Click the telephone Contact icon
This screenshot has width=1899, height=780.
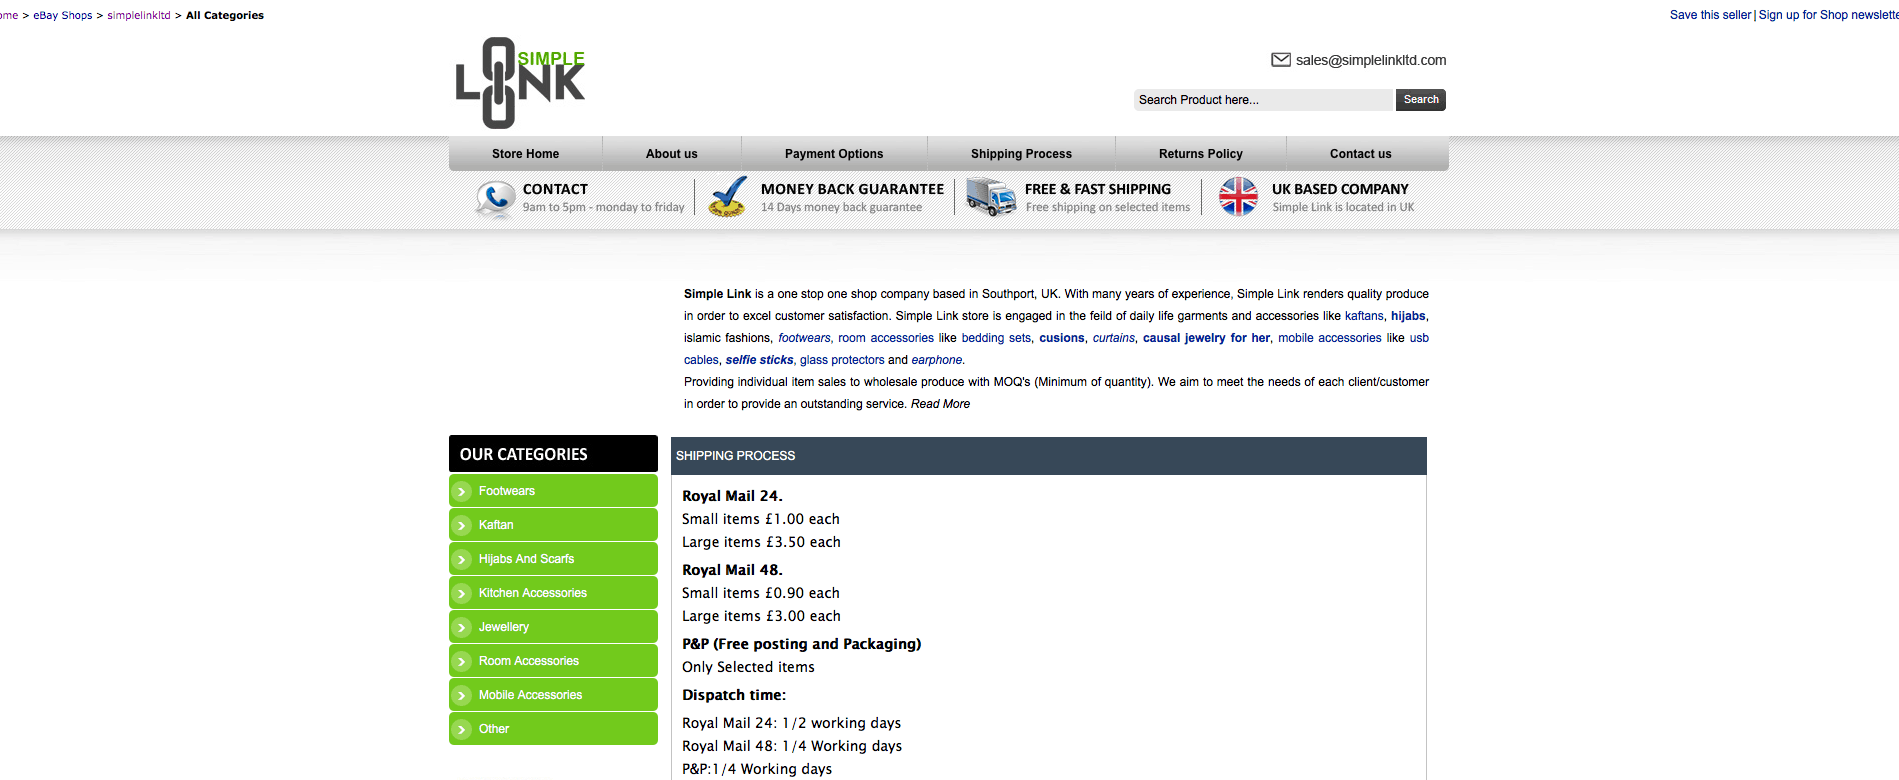[x=494, y=198]
